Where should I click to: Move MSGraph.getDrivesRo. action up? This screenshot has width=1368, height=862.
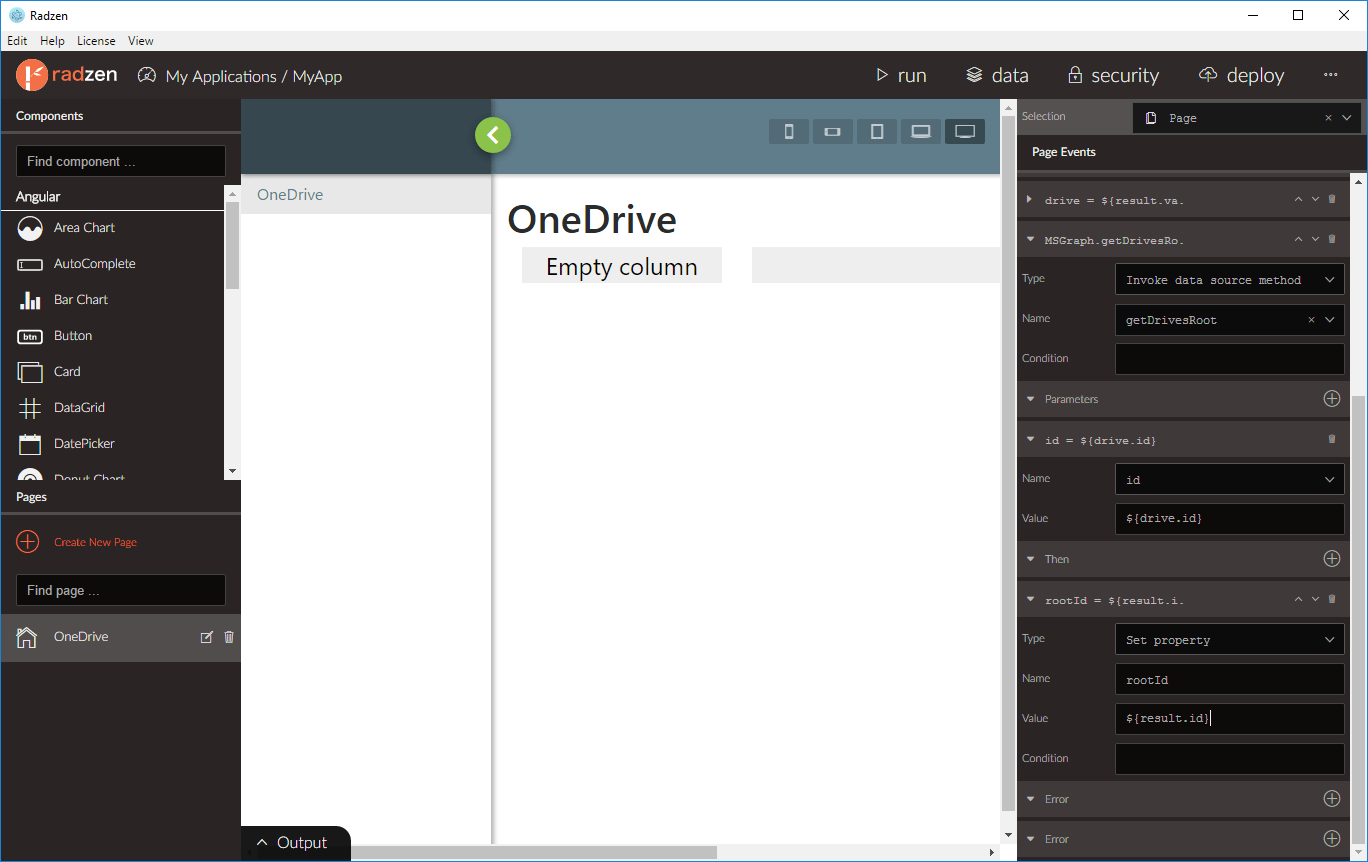point(1298,239)
